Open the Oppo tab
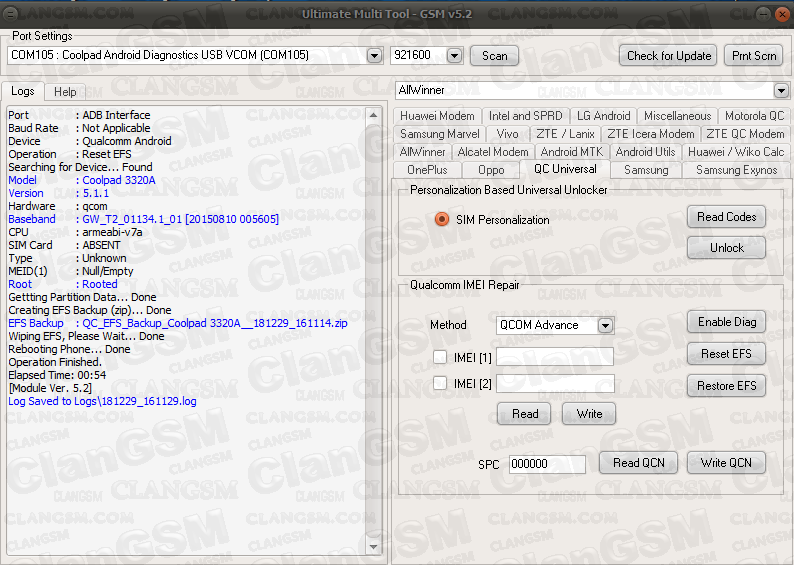The image size is (794, 565). (x=491, y=170)
